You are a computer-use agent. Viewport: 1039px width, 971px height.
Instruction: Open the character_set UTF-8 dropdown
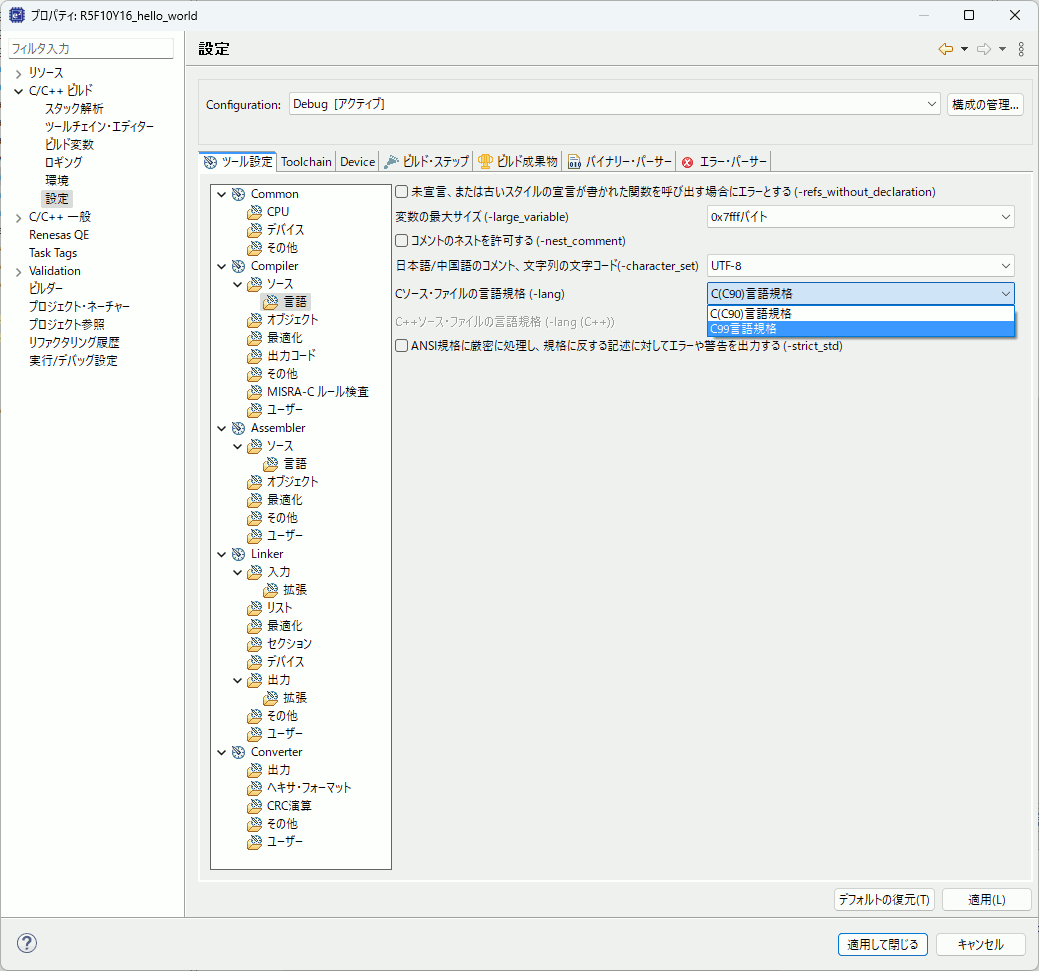pyautogui.click(x=860, y=266)
